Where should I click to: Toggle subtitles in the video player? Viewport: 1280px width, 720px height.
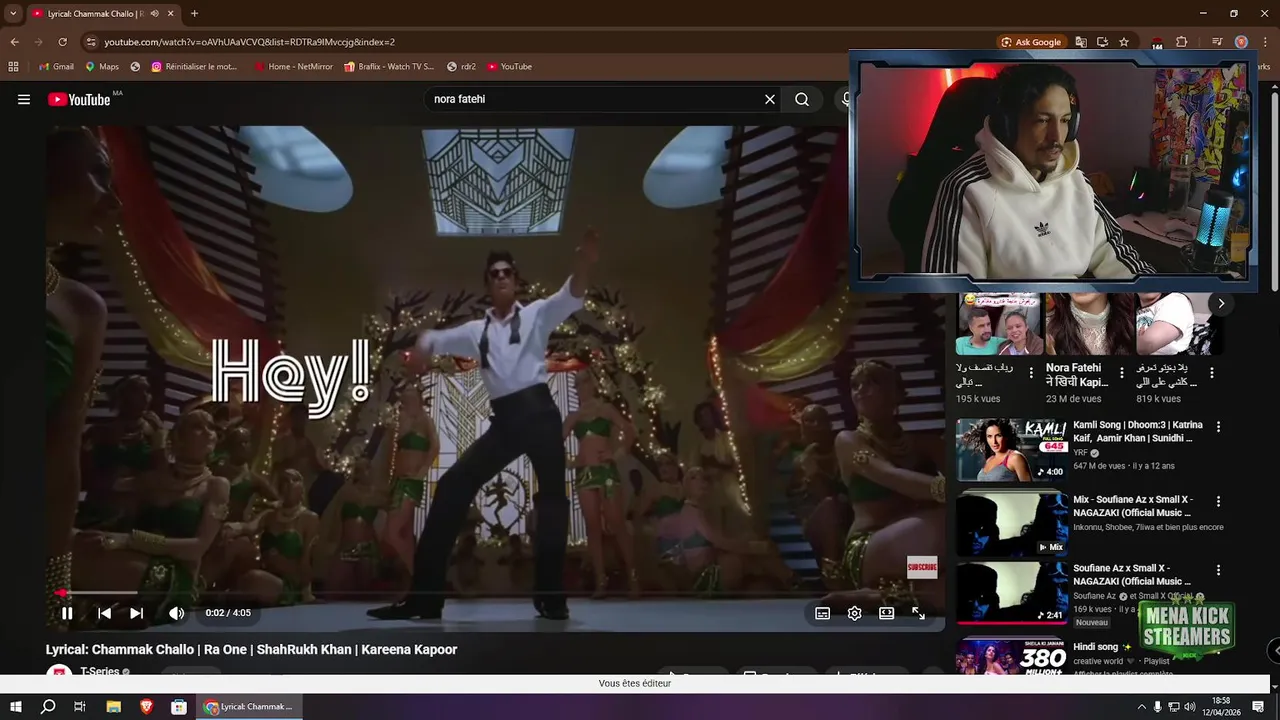tap(822, 613)
